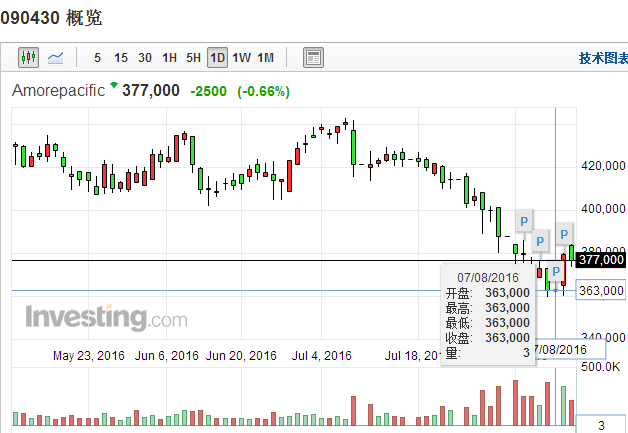628x433 pixels.
Task: Click the 377,000 current price label
Action: click(601, 260)
